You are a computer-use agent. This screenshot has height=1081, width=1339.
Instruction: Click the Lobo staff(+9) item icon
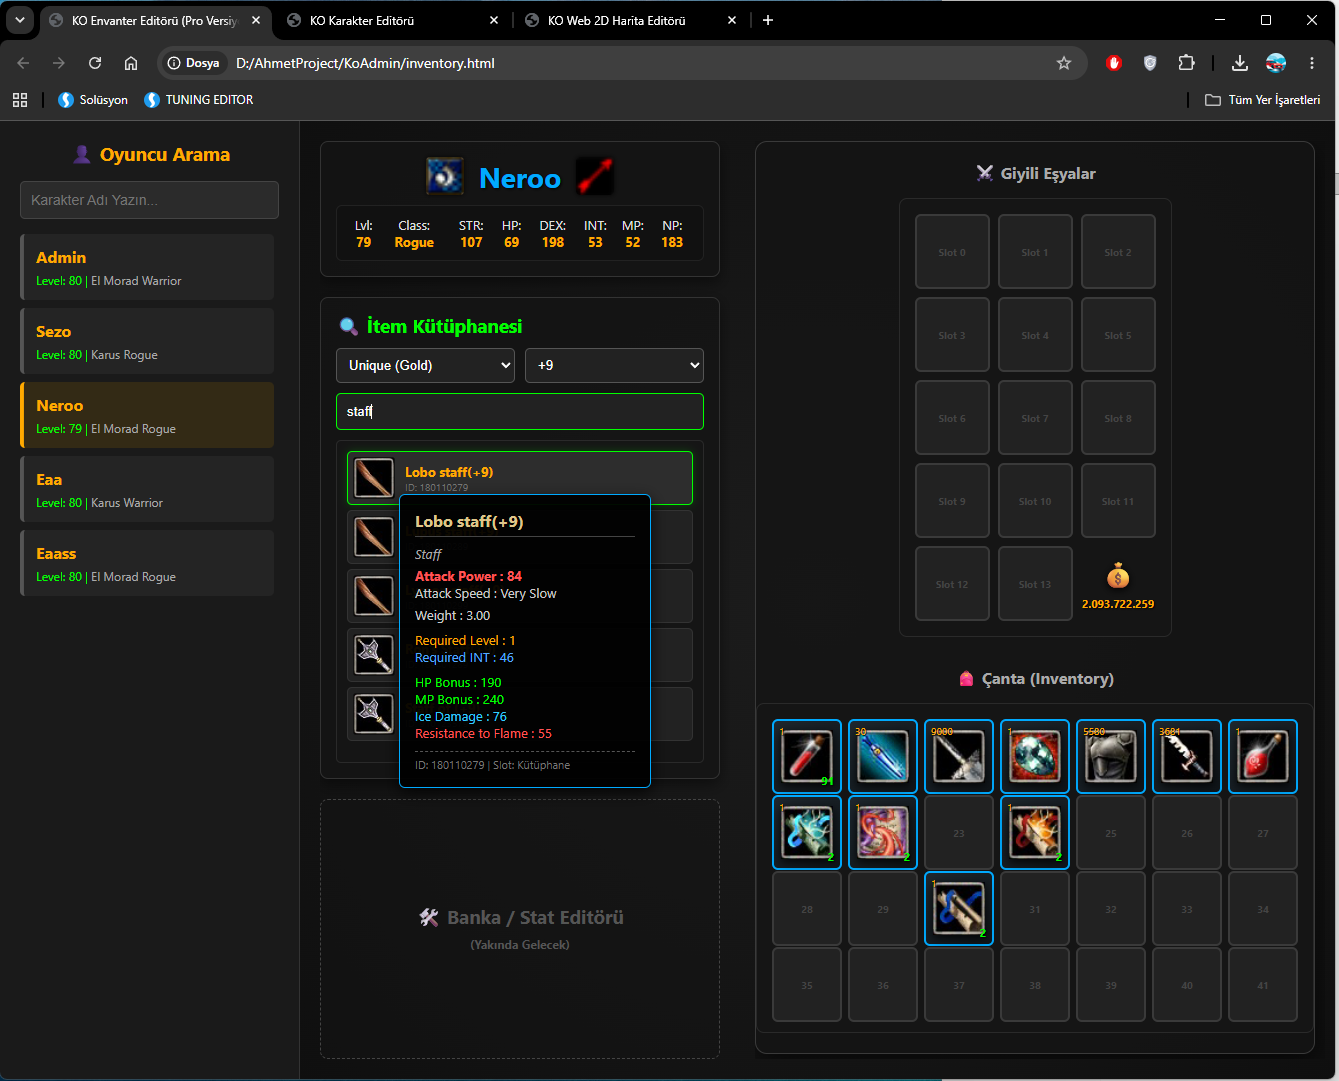374,478
